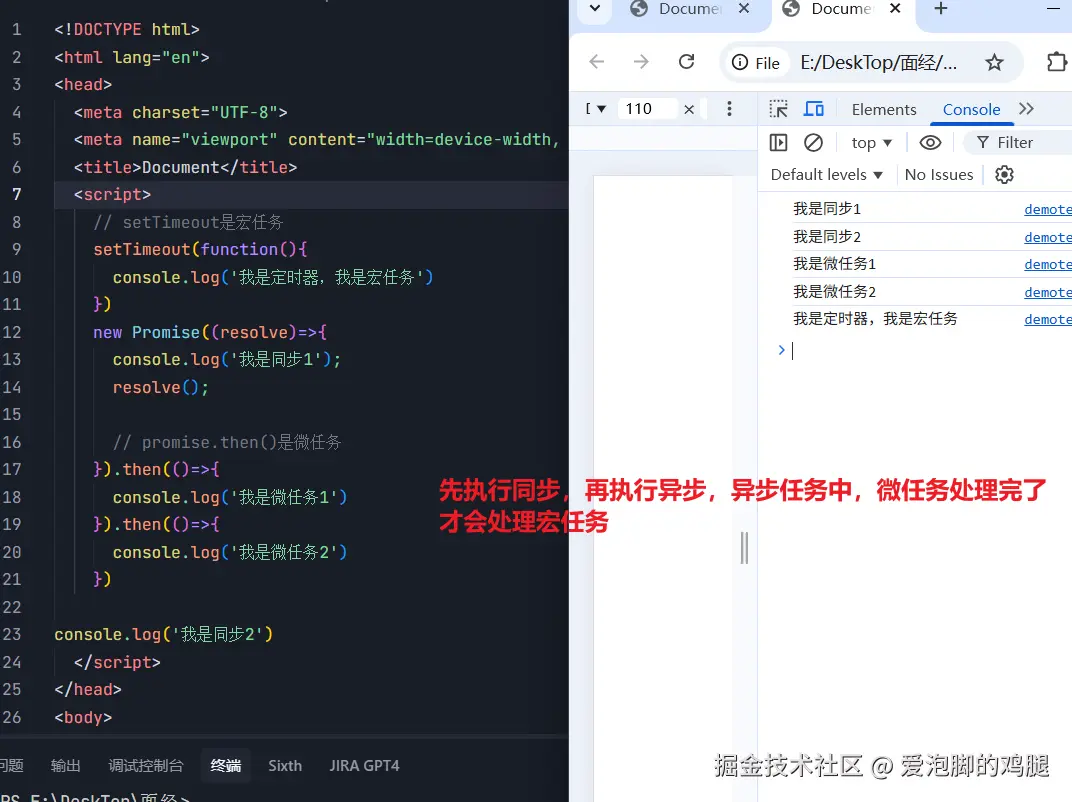Go back in browser history
The image size is (1072, 802).
(x=597, y=62)
